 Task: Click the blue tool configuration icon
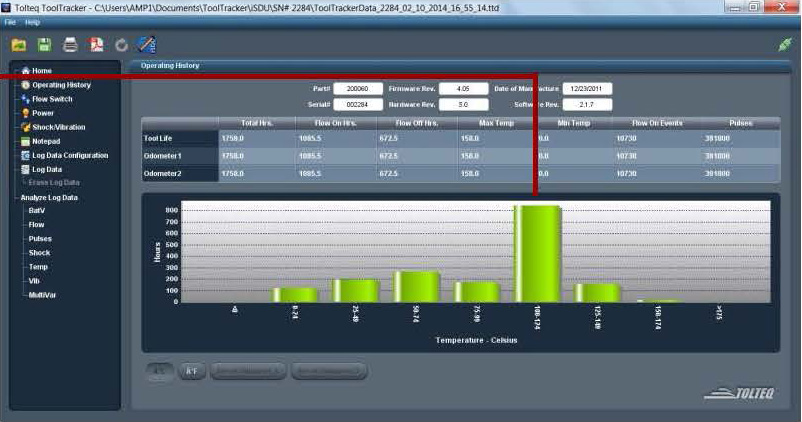(147, 45)
